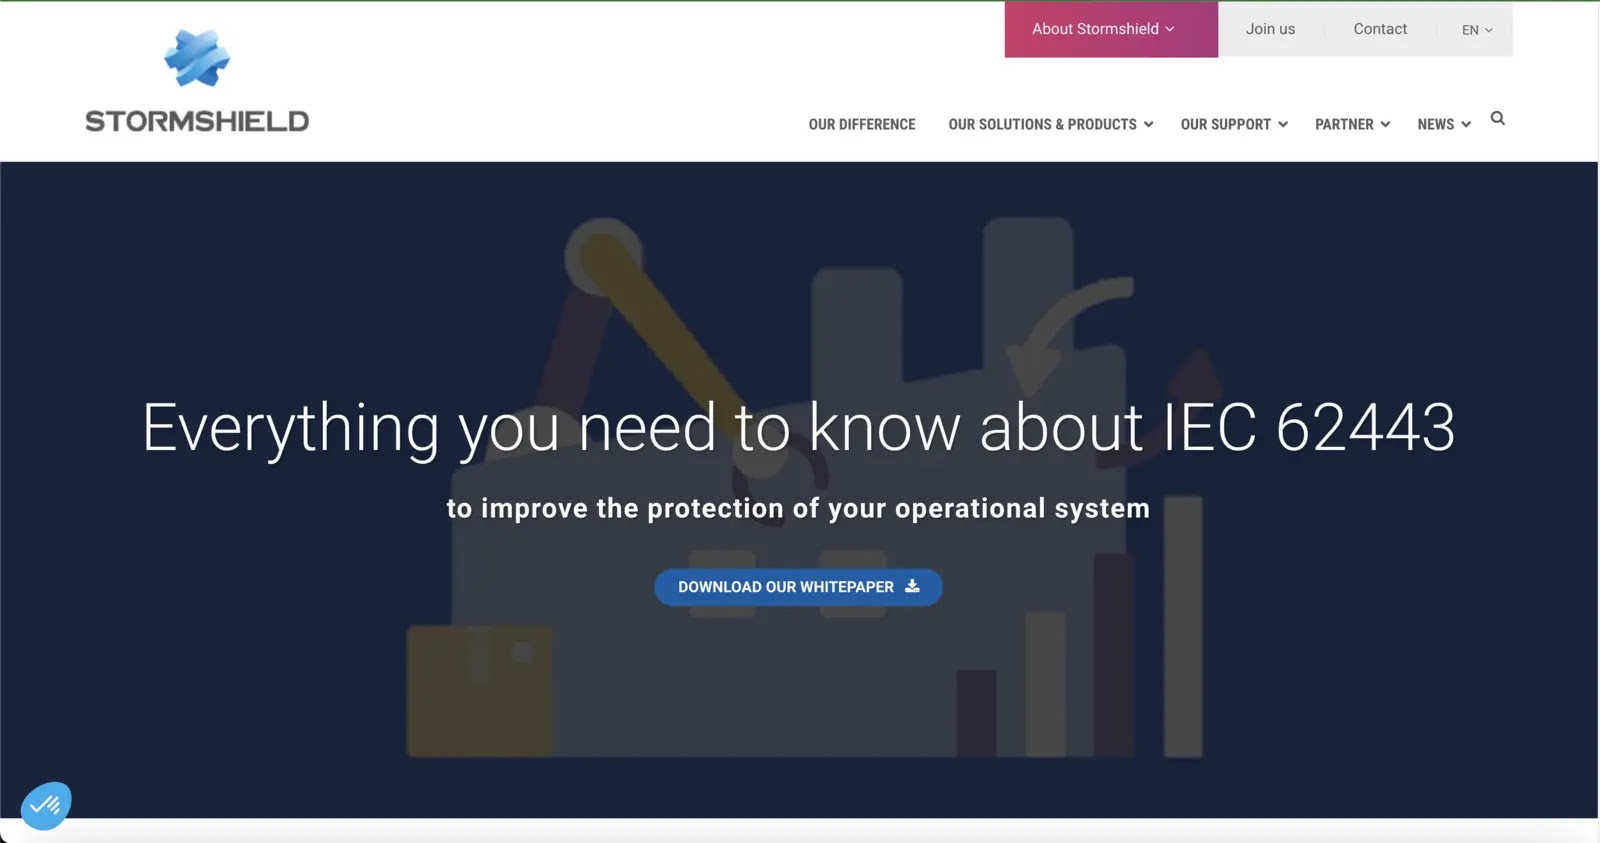Open the Our Difference page
This screenshot has width=1600, height=843.
(862, 124)
